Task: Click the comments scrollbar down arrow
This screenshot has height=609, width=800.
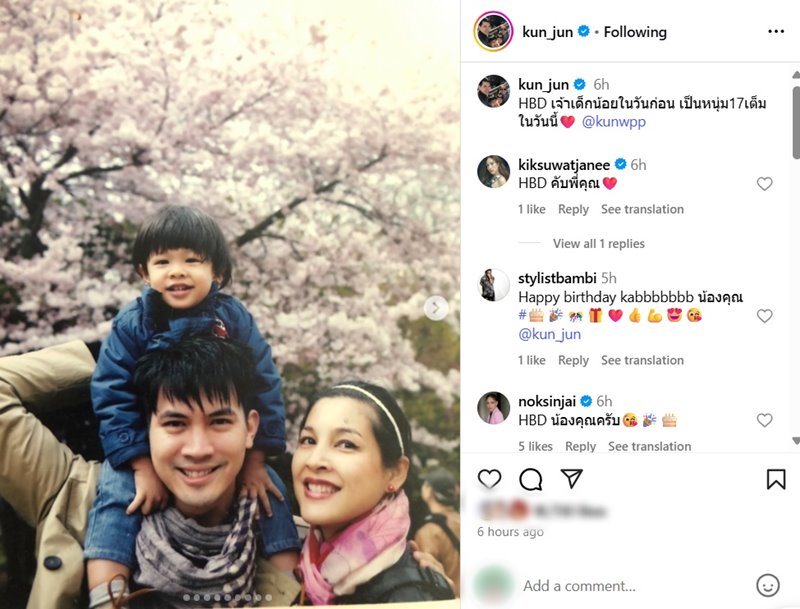Action: [x=795, y=441]
